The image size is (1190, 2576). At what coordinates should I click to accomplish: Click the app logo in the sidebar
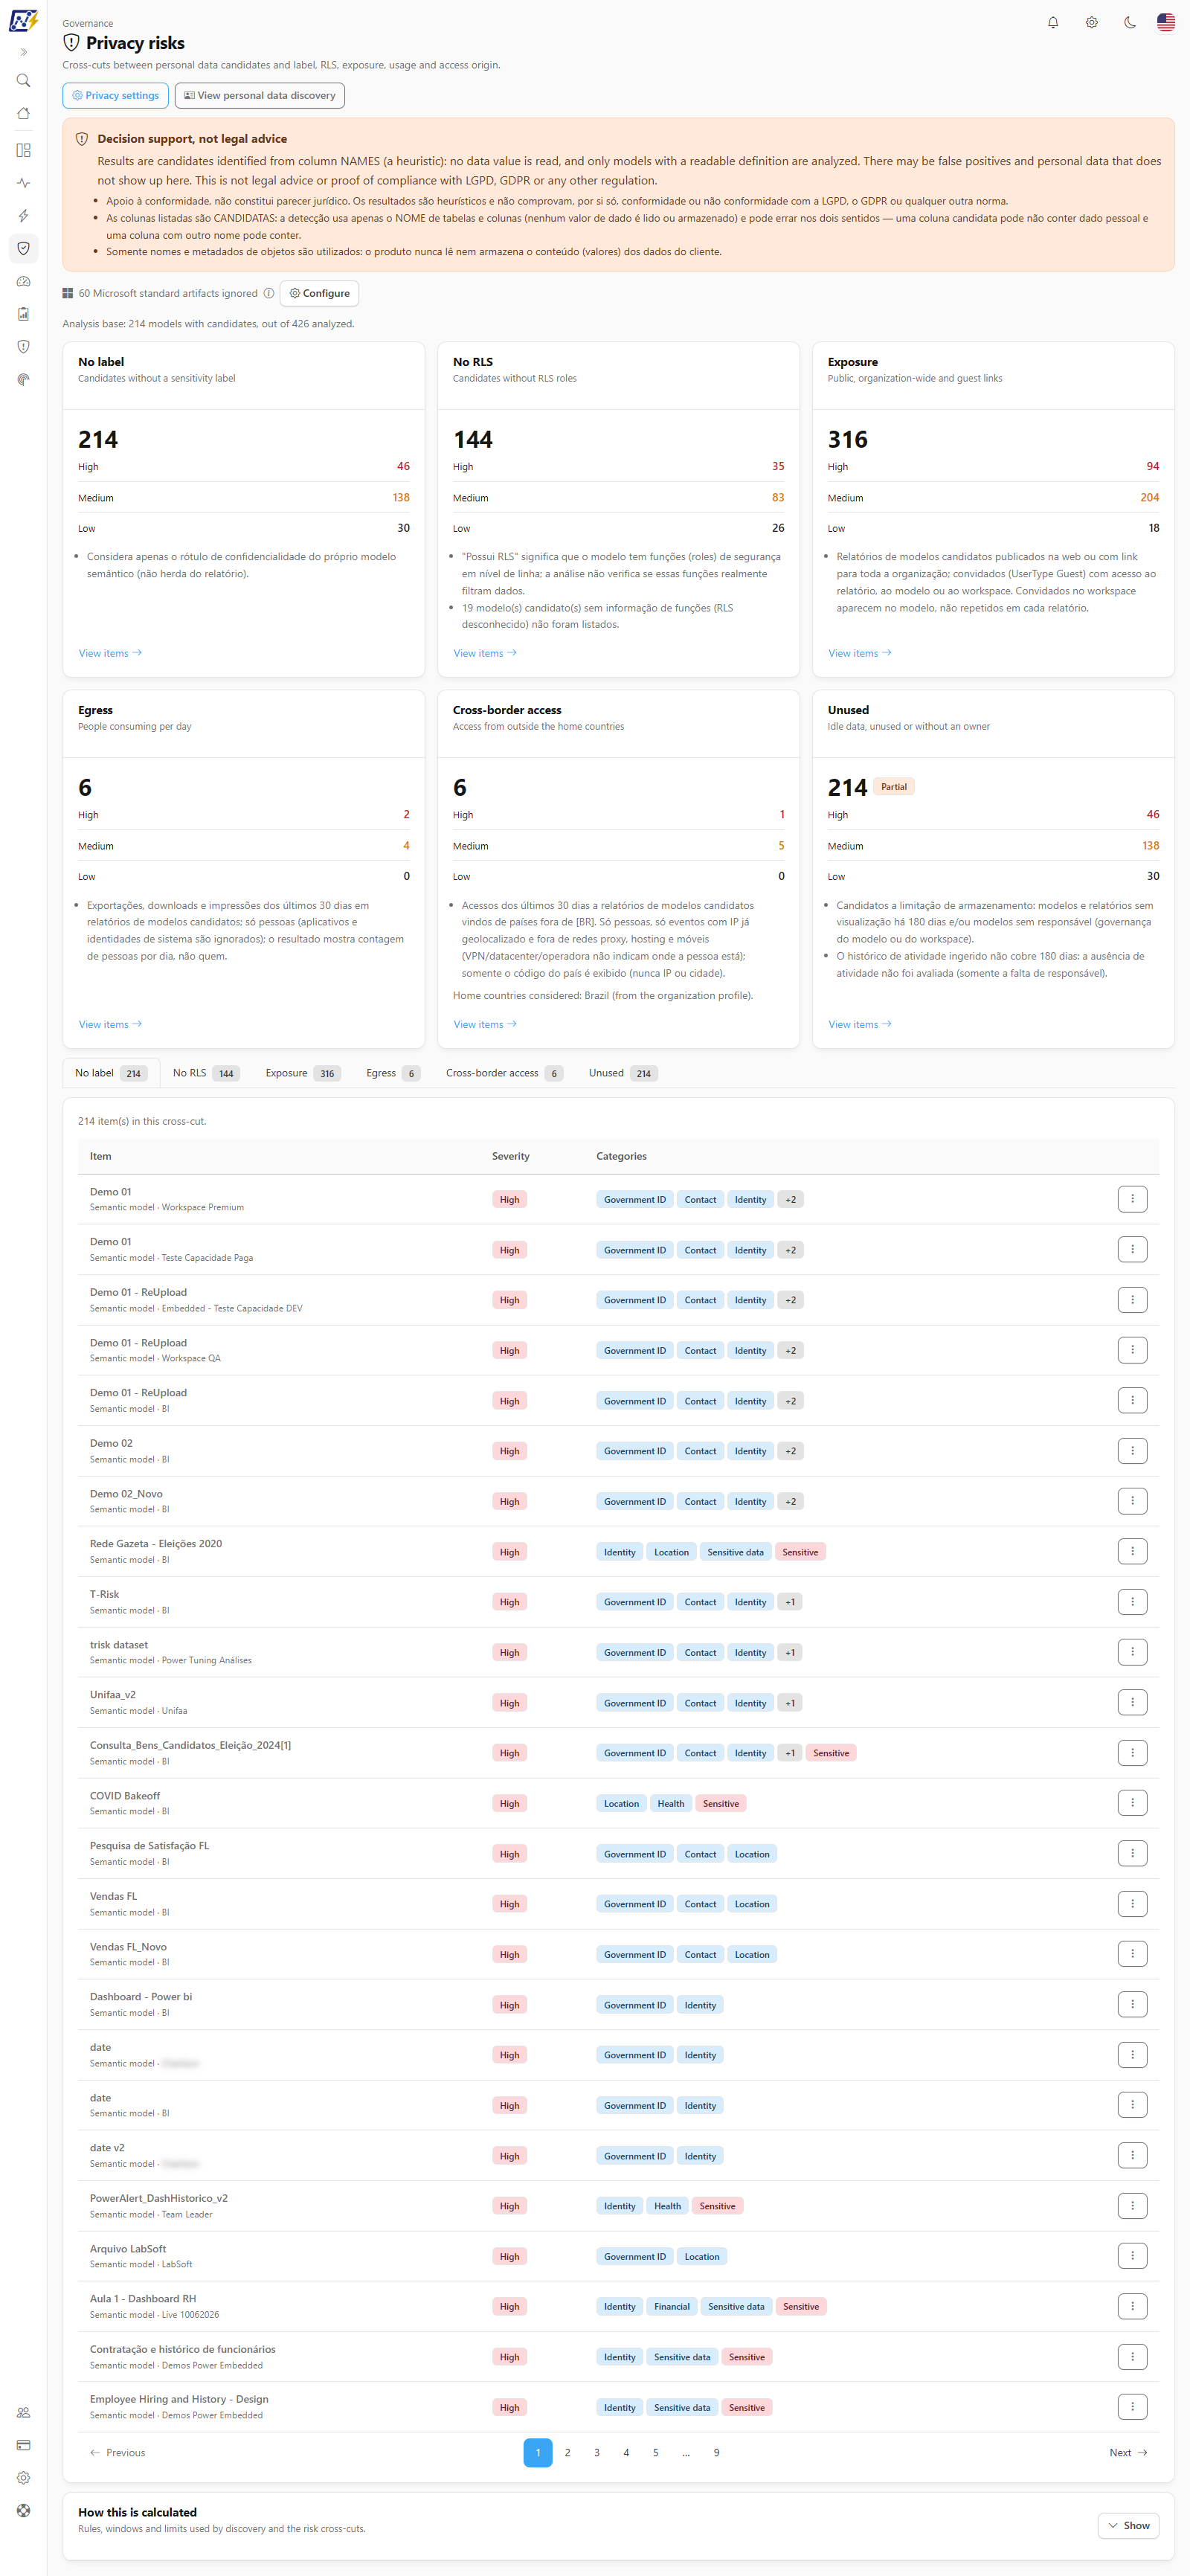pyautogui.click(x=23, y=20)
